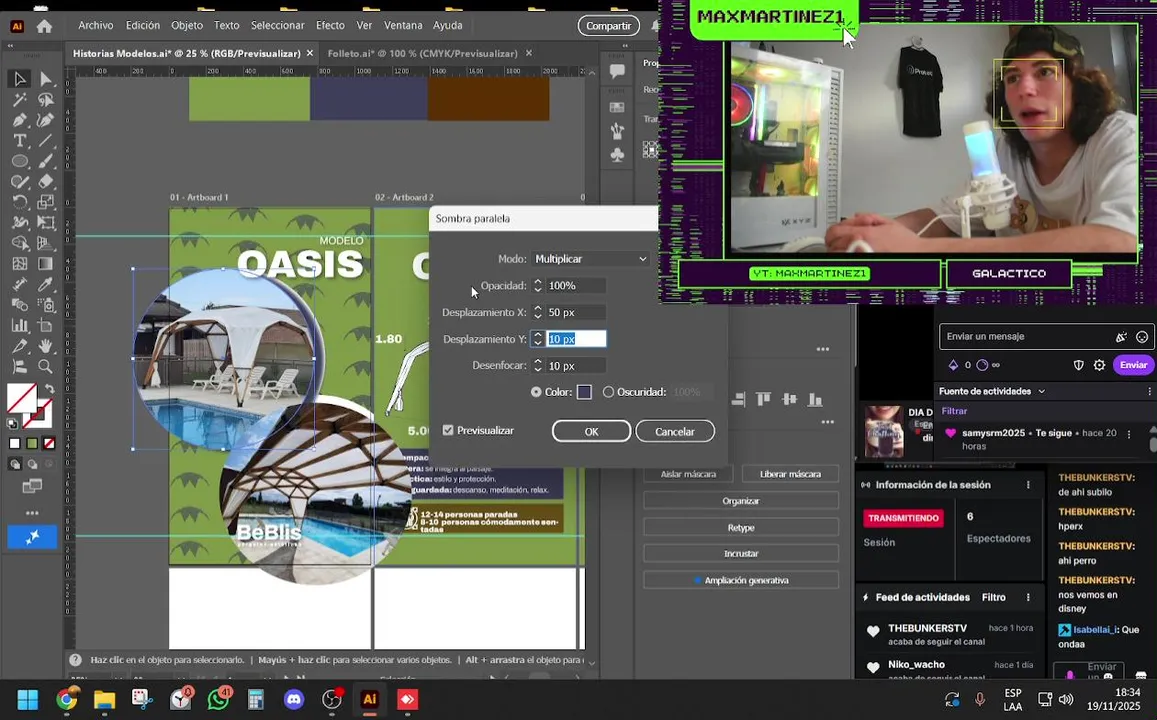Click the Fill color box in toolbar
1157x720 pixels.
pyautogui.click(x=22, y=399)
